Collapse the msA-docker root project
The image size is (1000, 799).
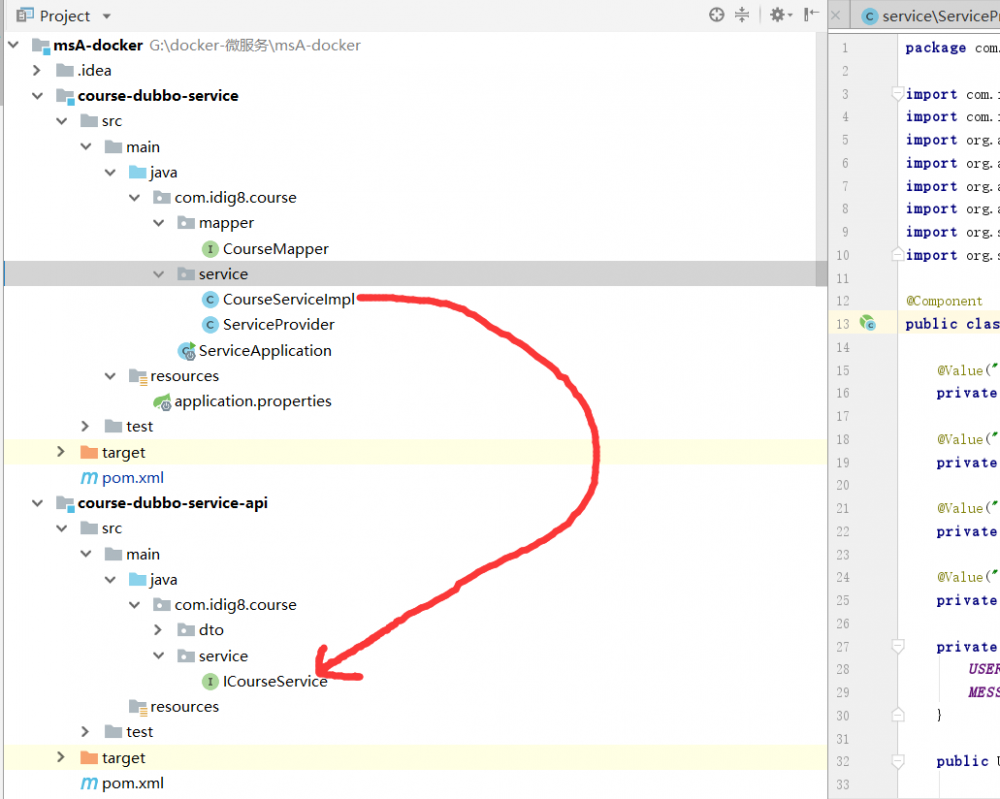click(x=13, y=45)
